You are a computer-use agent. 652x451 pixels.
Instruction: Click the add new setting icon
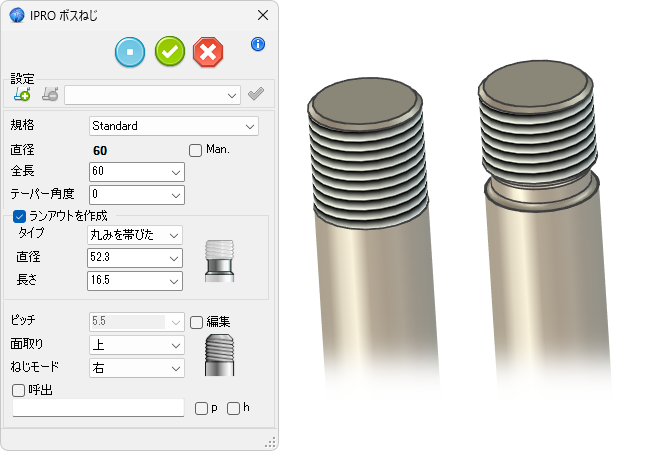coord(22,95)
